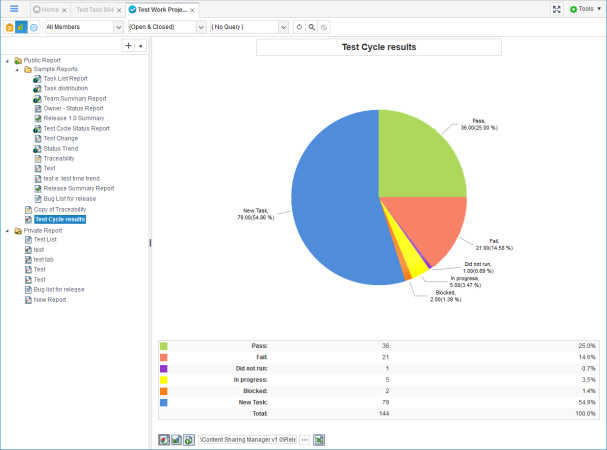Open Traceability under Sample Reports
Viewport: 607px width, 450px height.
pyautogui.click(x=58, y=158)
